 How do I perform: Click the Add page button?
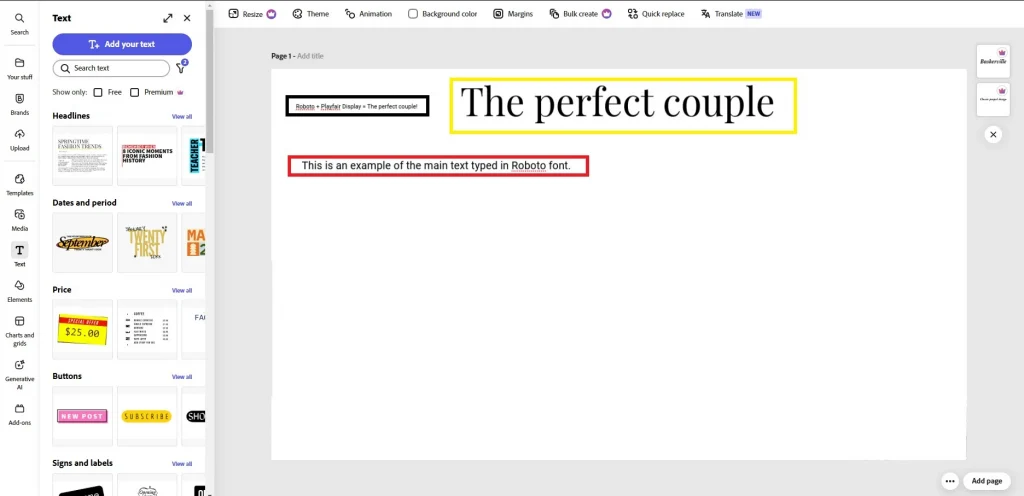point(987,481)
